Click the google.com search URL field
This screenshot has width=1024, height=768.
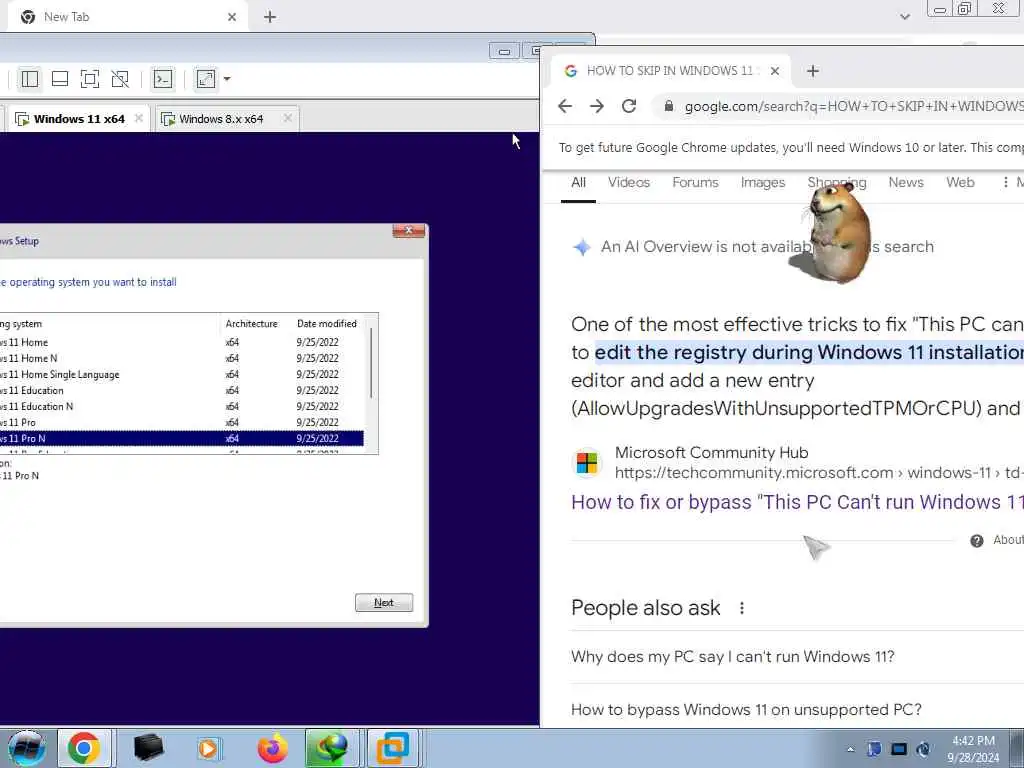point(853,106)
